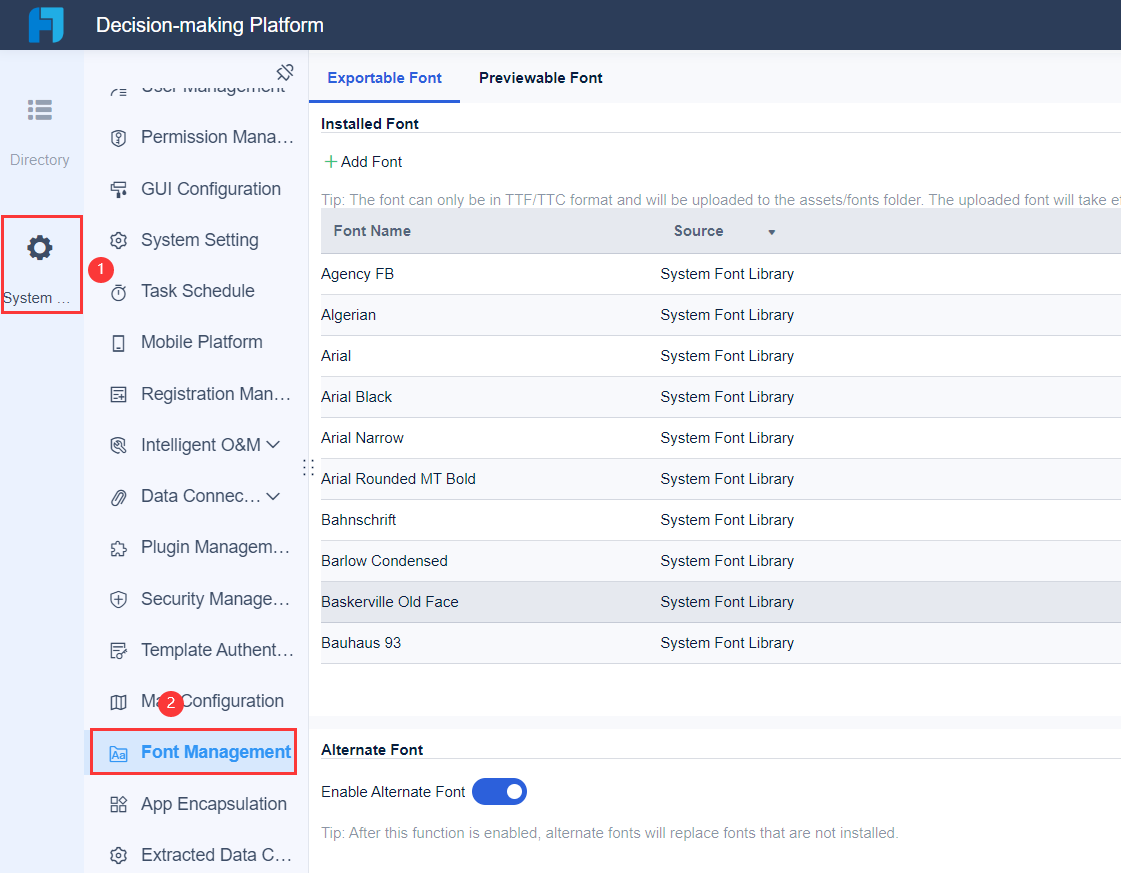This screenshot has height=873, width=1121.
Task: Open Font Management menu item
Action: [x=194, y=752]
